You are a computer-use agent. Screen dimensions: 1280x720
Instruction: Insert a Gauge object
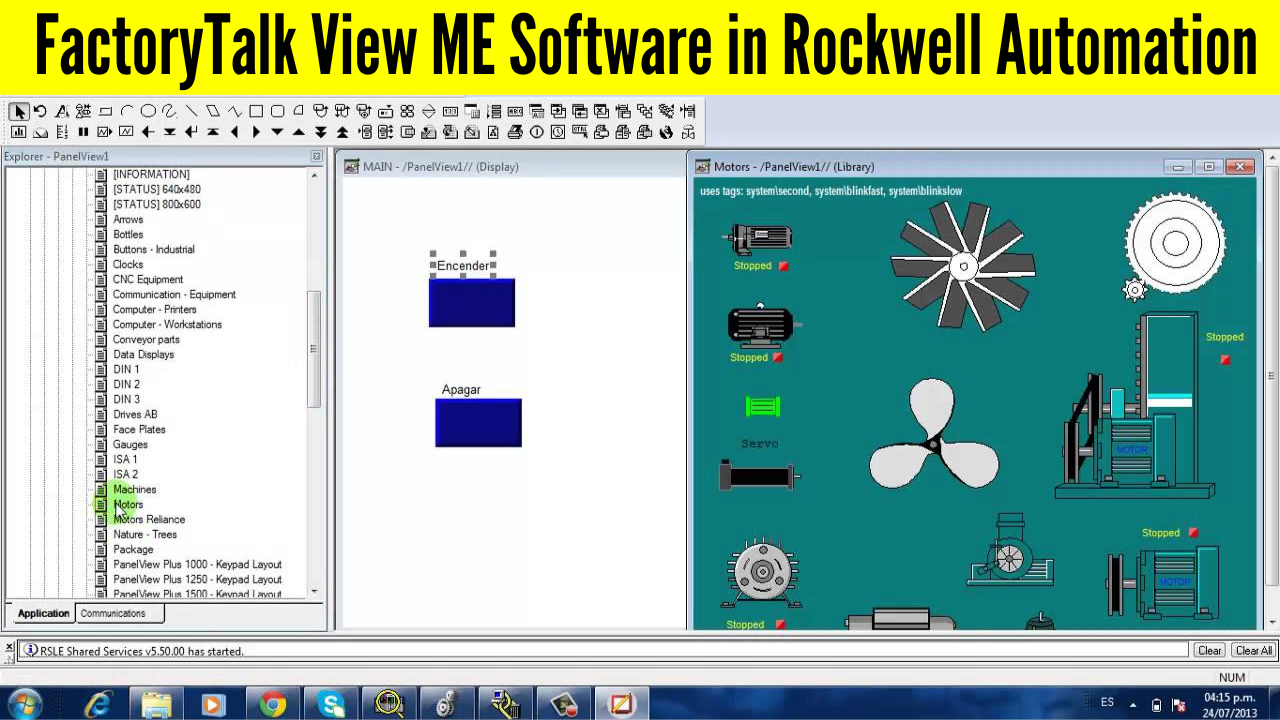(40, 132)
